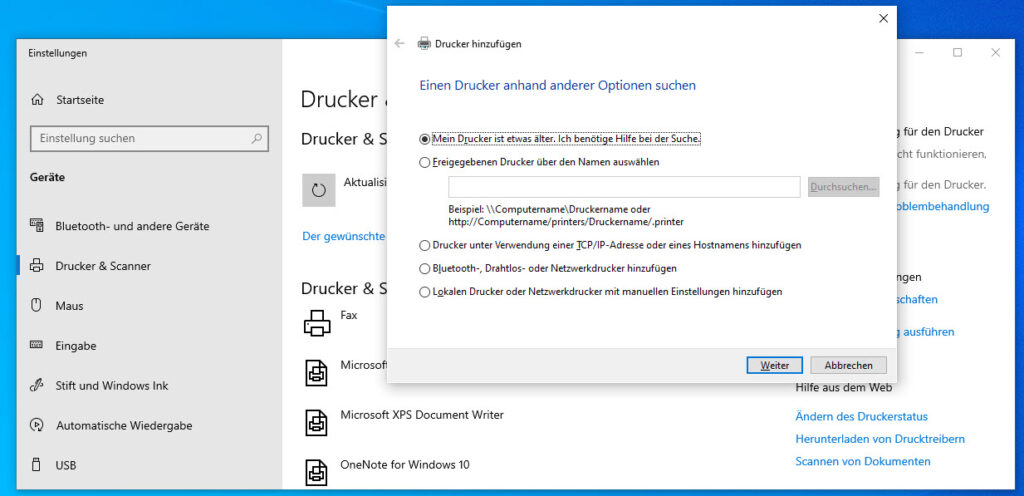This screenshot has height=496, width=1024.
Task: Click the Drucker & Scanner sidebar icon
Action: point(37,266)
